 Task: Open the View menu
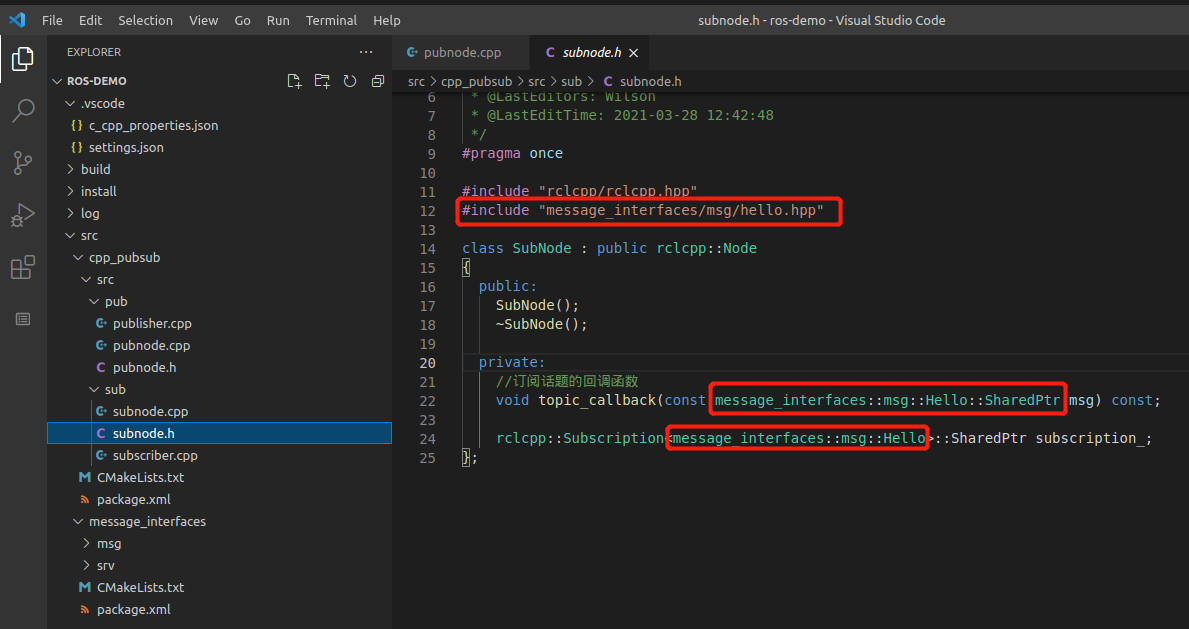click(203, 20)
